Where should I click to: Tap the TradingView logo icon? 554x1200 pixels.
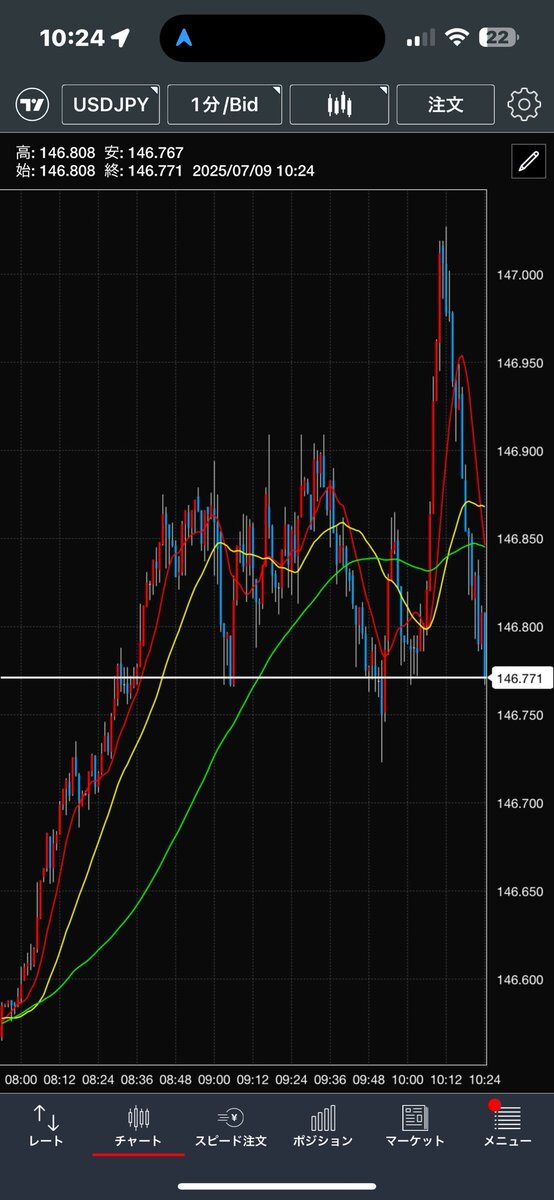(x=32, y=104)
